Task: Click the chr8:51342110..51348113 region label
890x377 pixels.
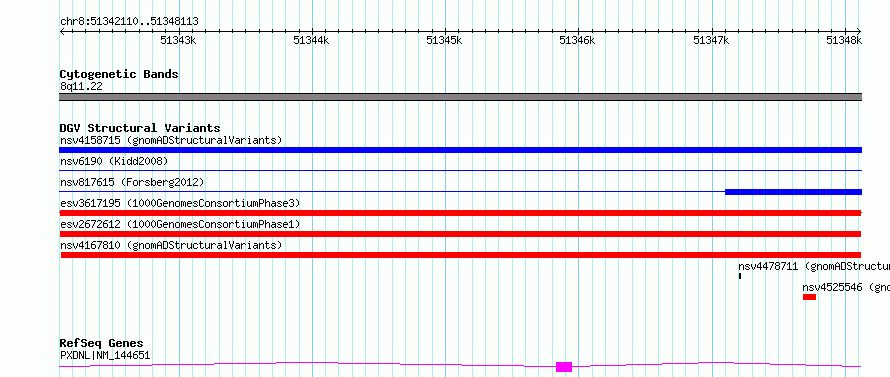Action: click(x=129, y=22)
